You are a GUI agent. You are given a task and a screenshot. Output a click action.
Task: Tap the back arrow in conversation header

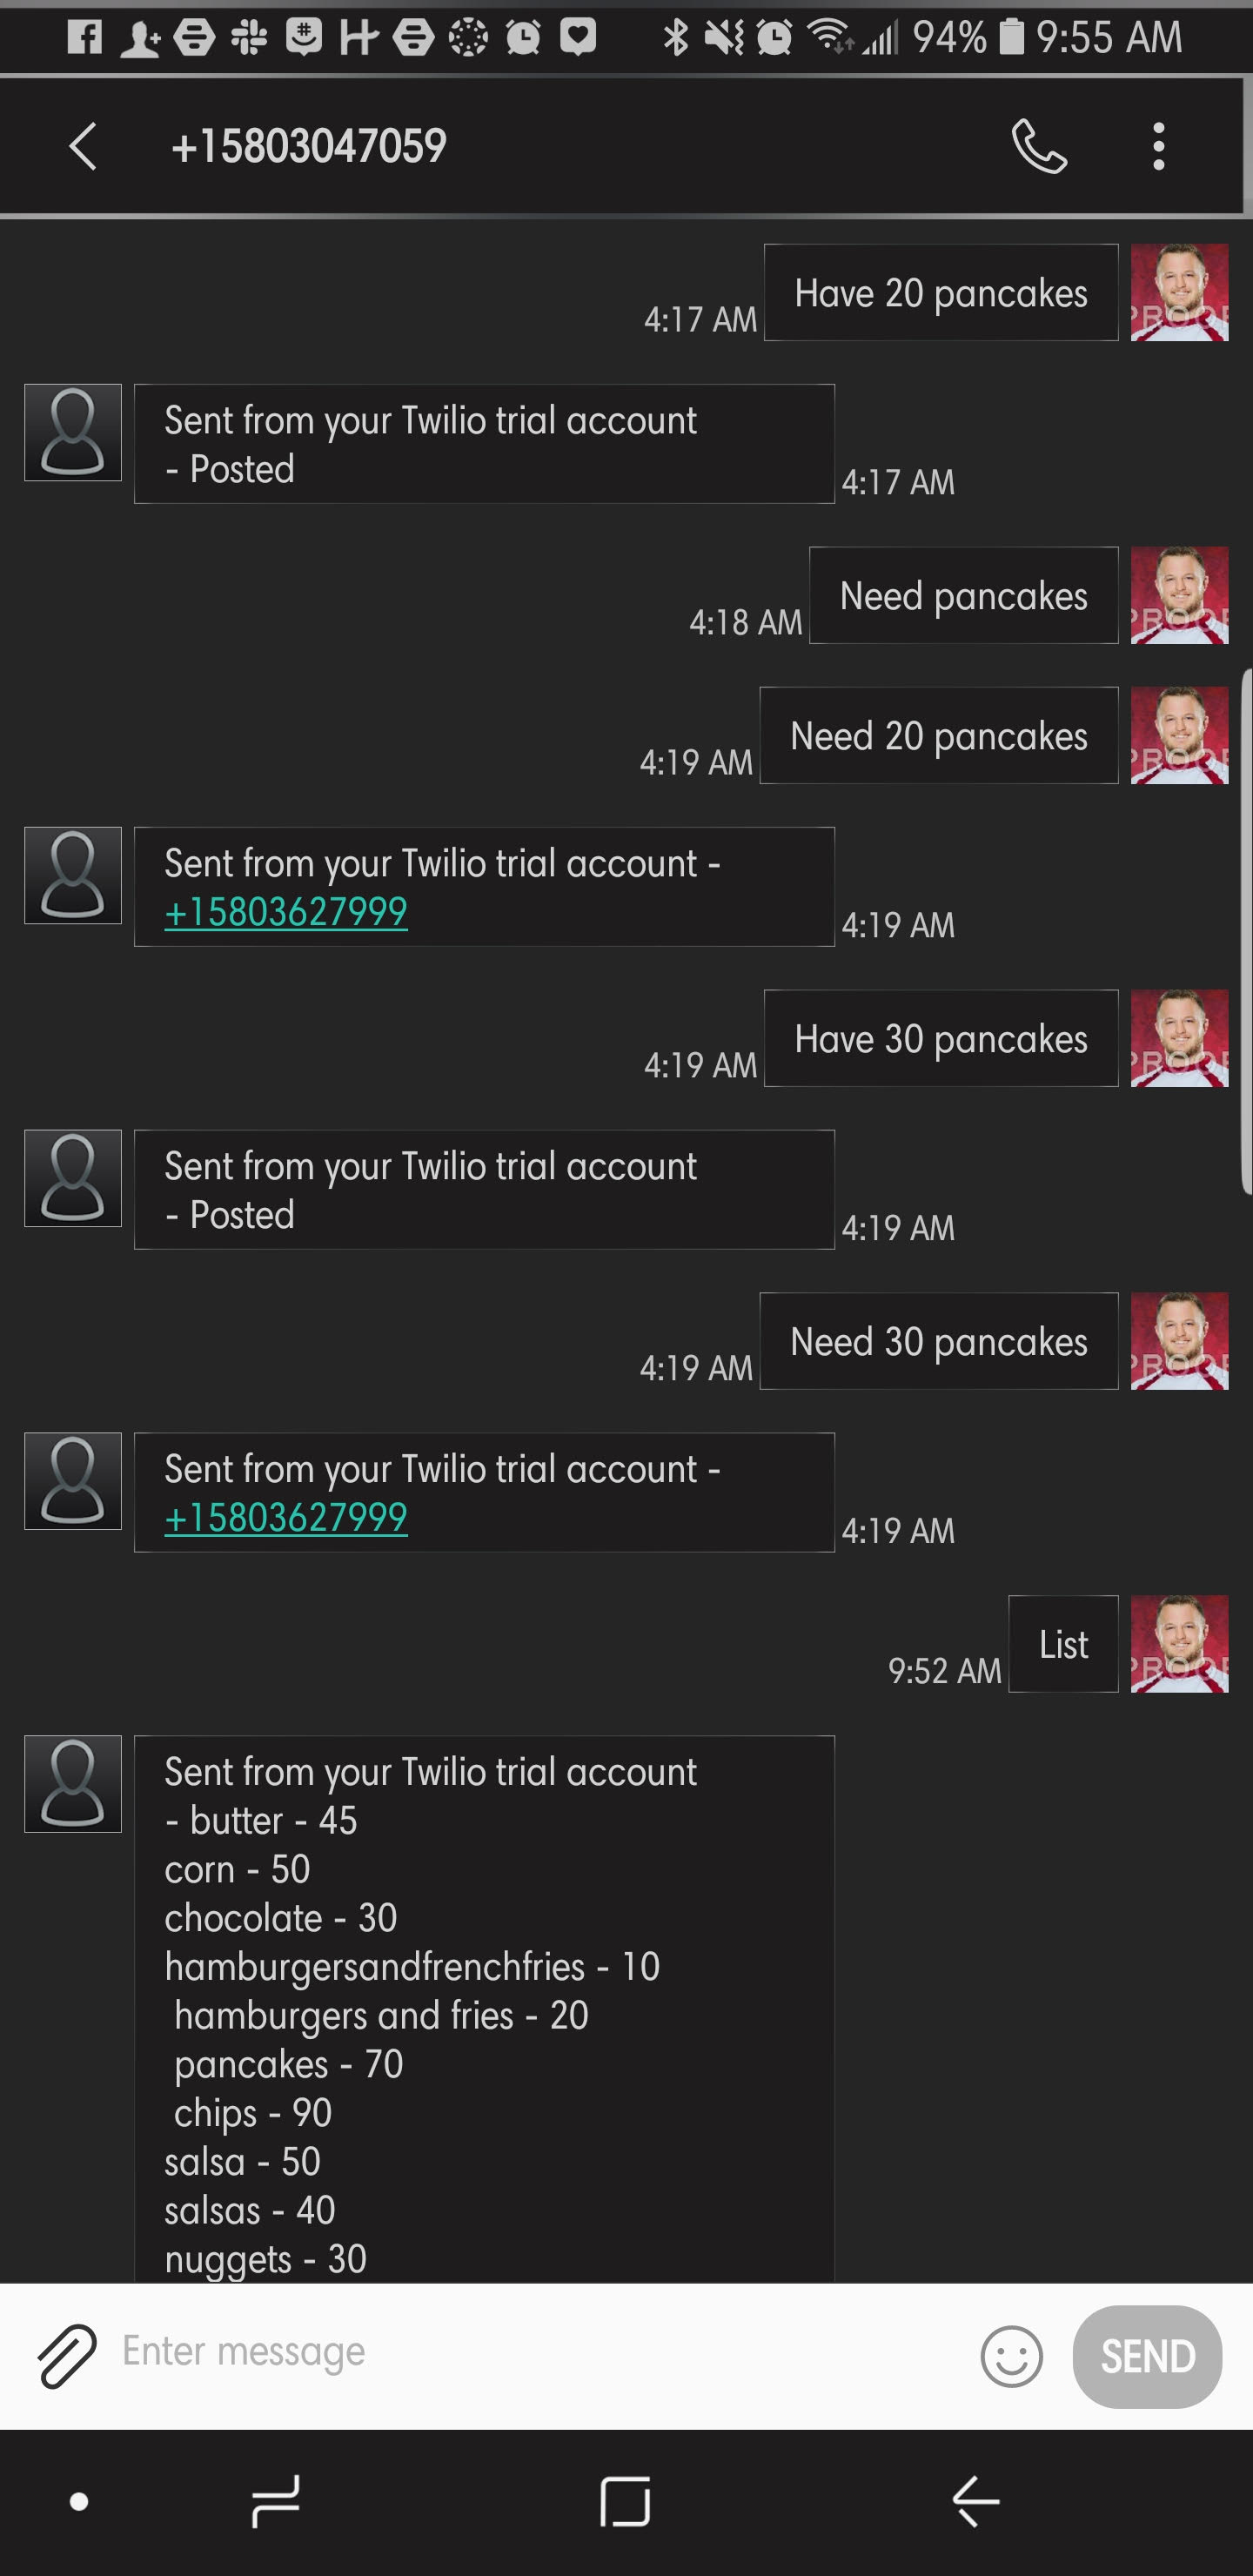click(x=83, y=147)
